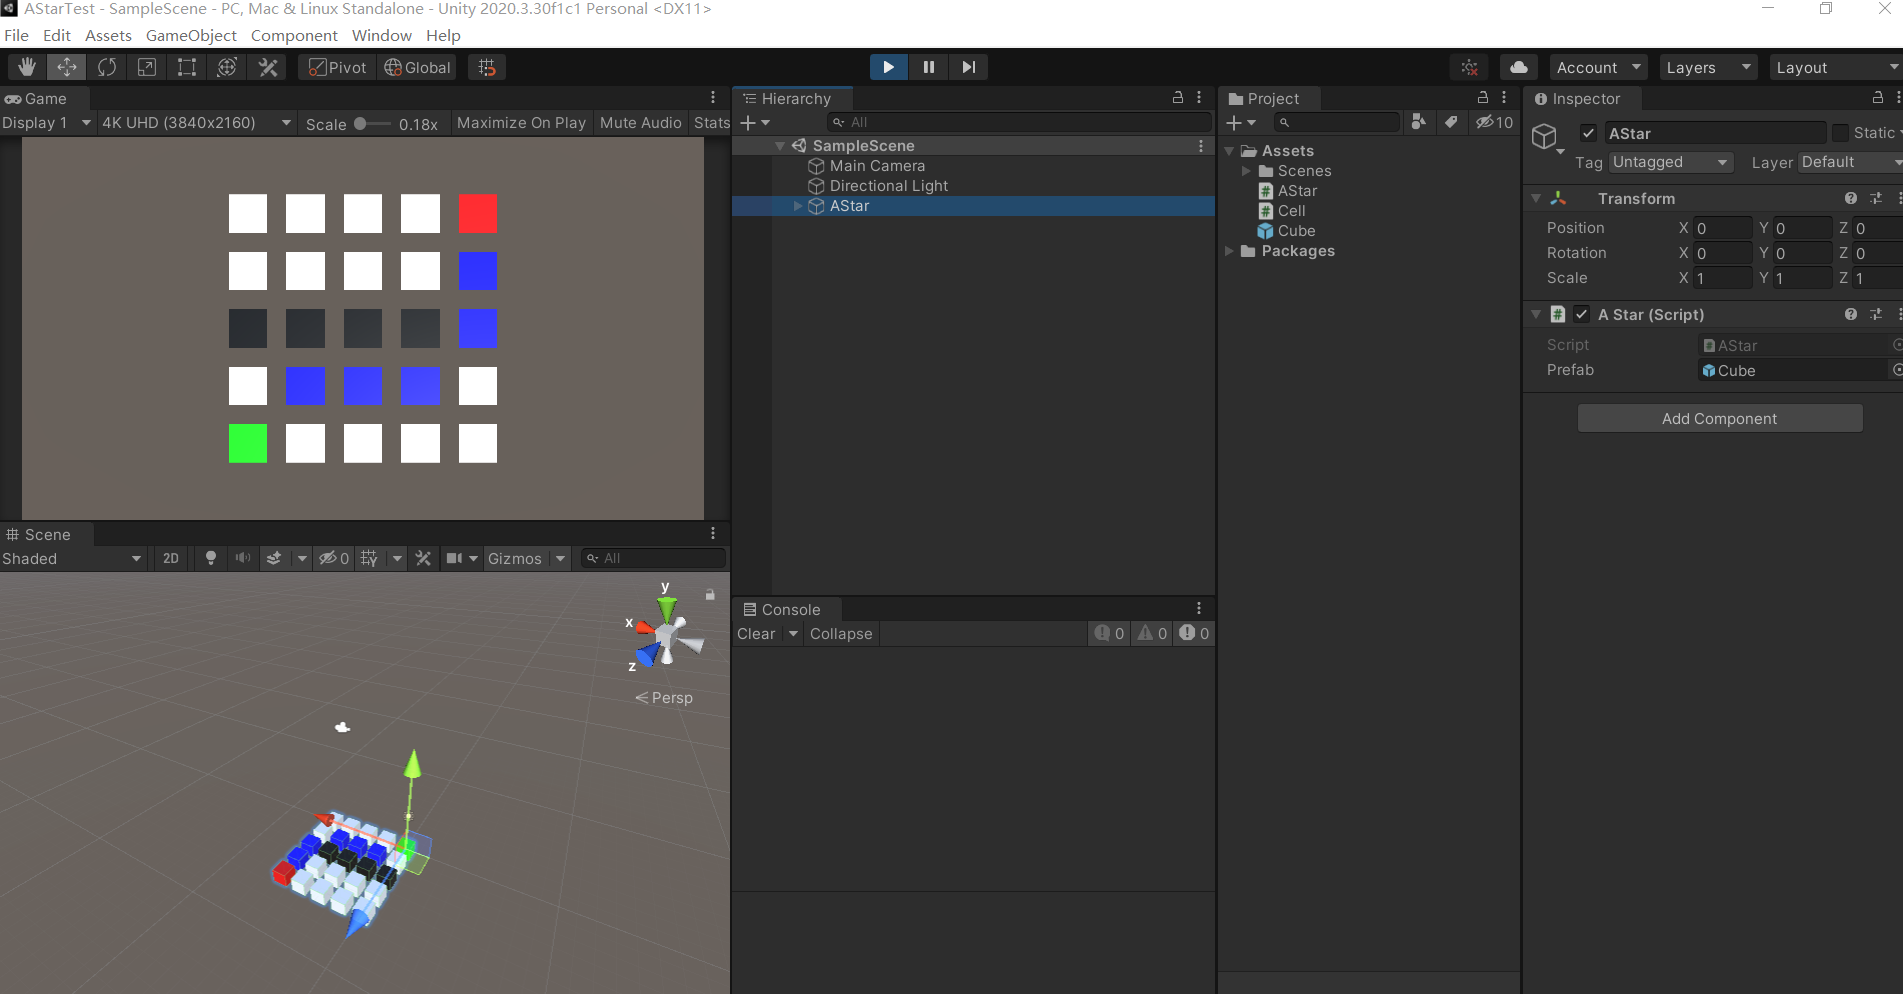Click the Step forward button
1903x994 pixels.
tap(968, 67)
